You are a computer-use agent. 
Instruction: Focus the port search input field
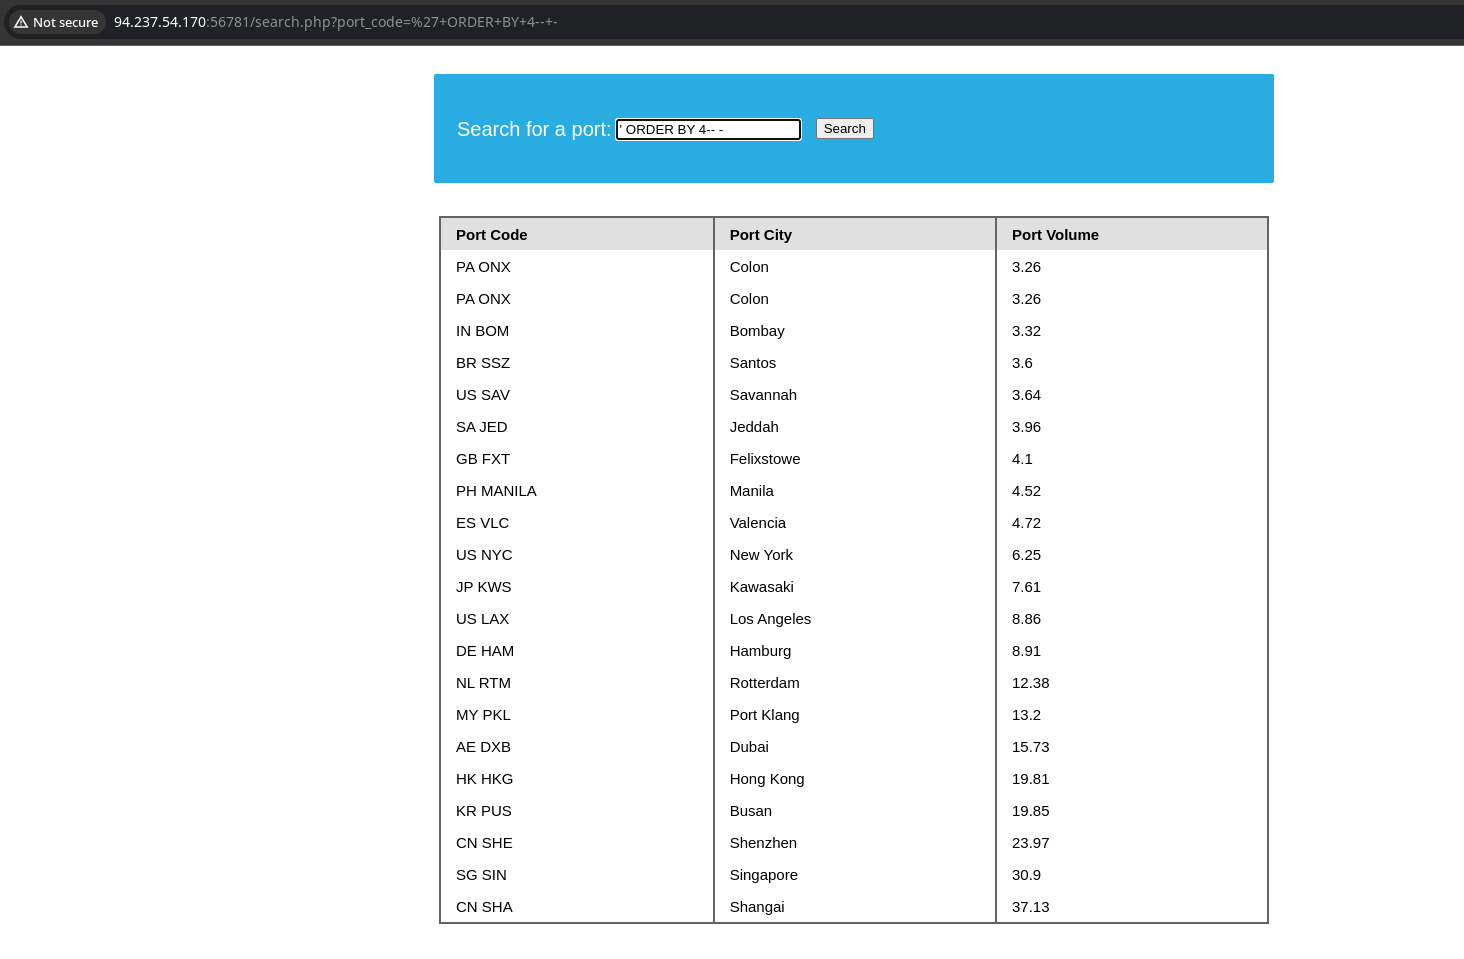[x=708, y=129]
